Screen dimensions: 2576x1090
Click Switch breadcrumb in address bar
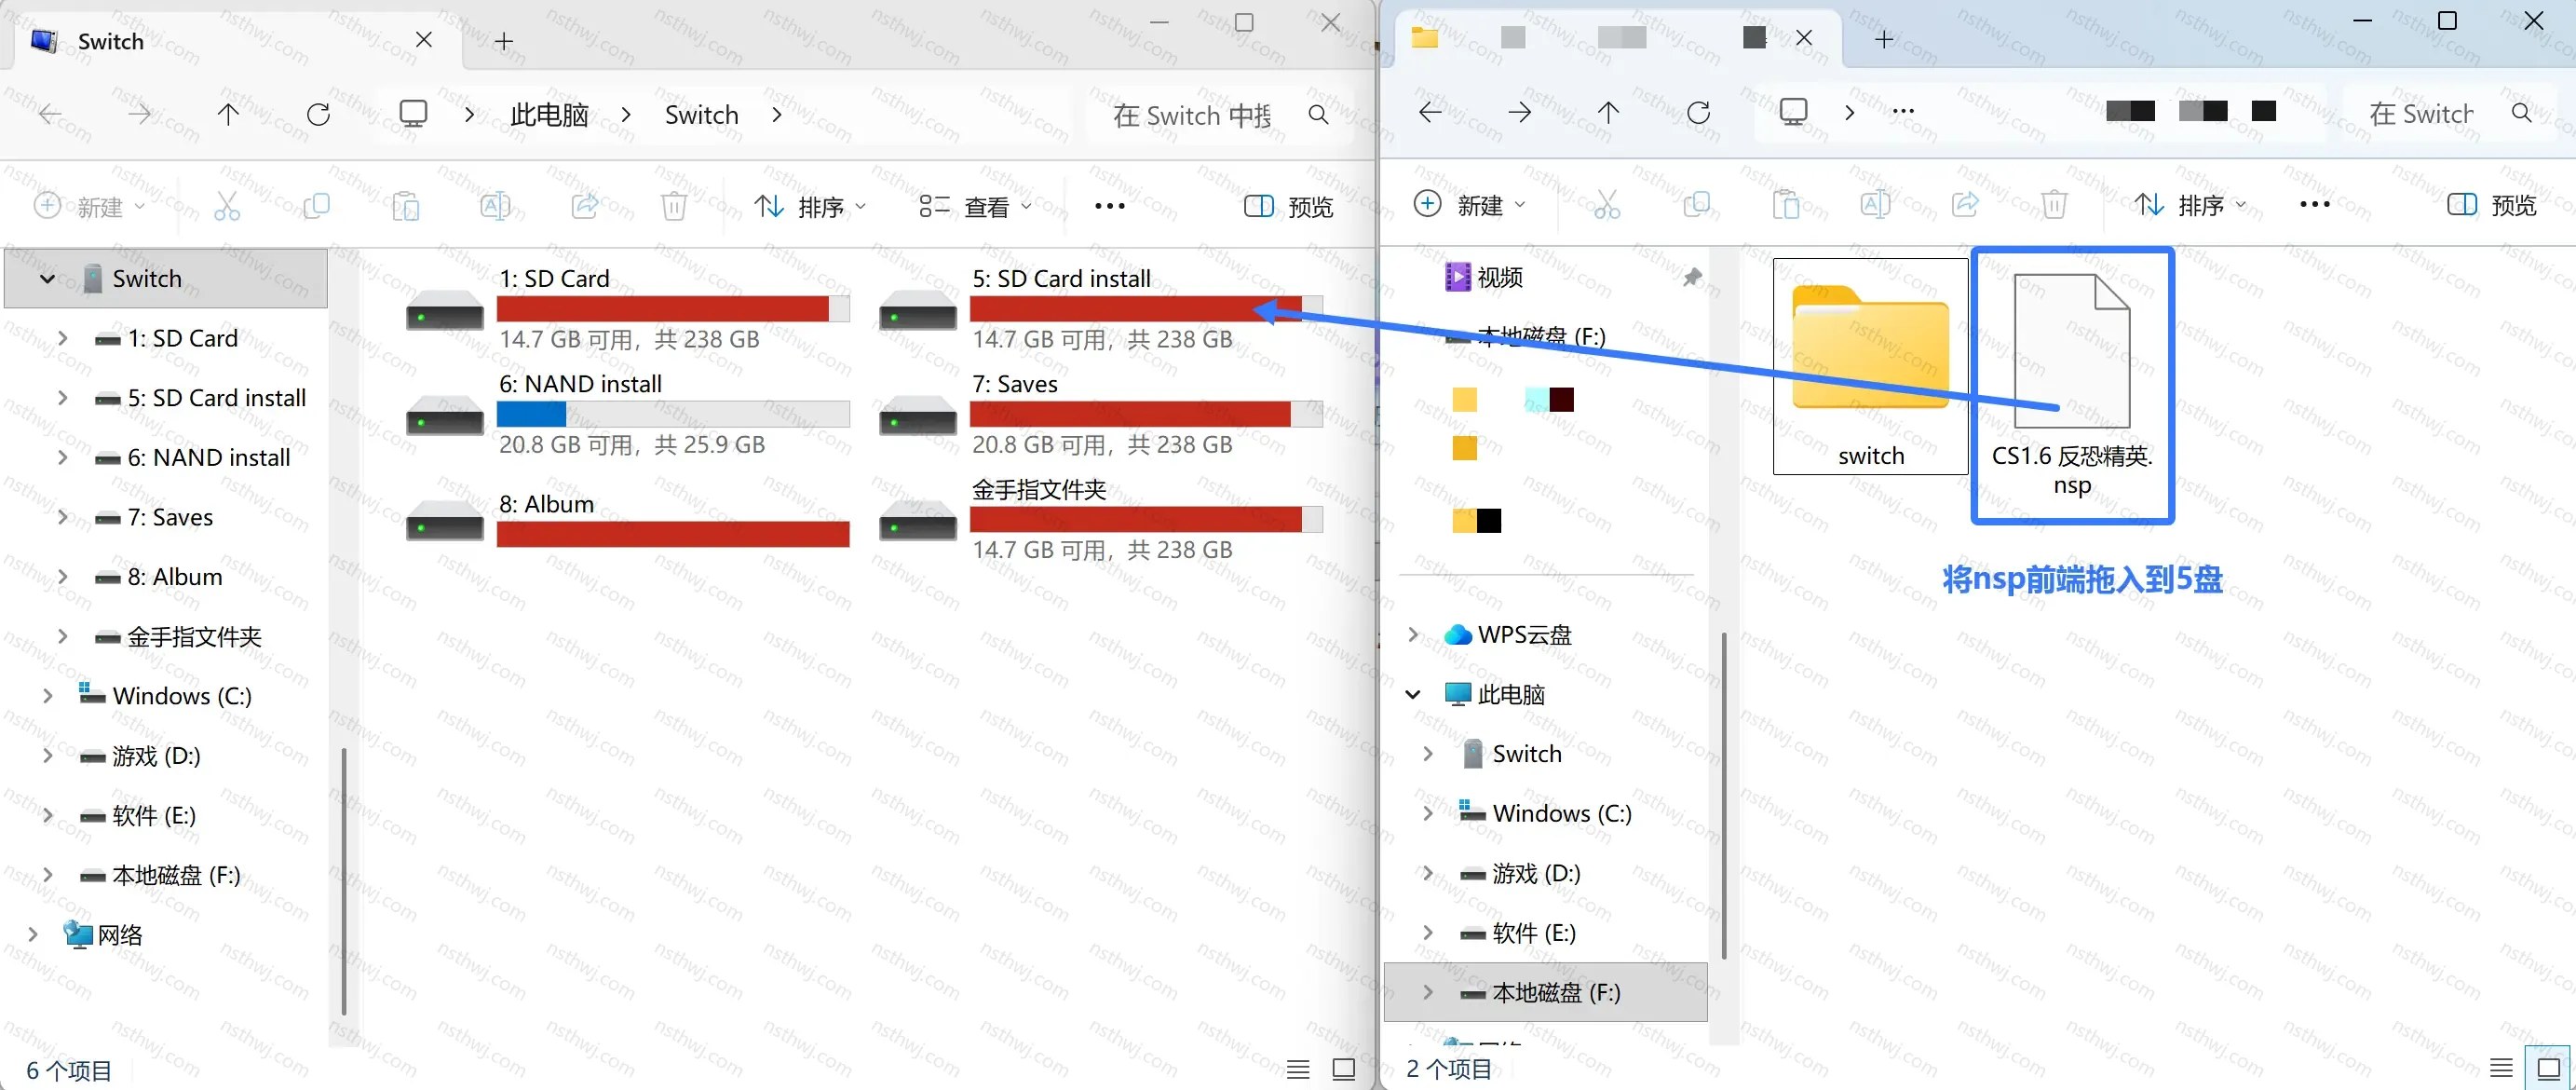pyautogui.click(x=702, y=115)
